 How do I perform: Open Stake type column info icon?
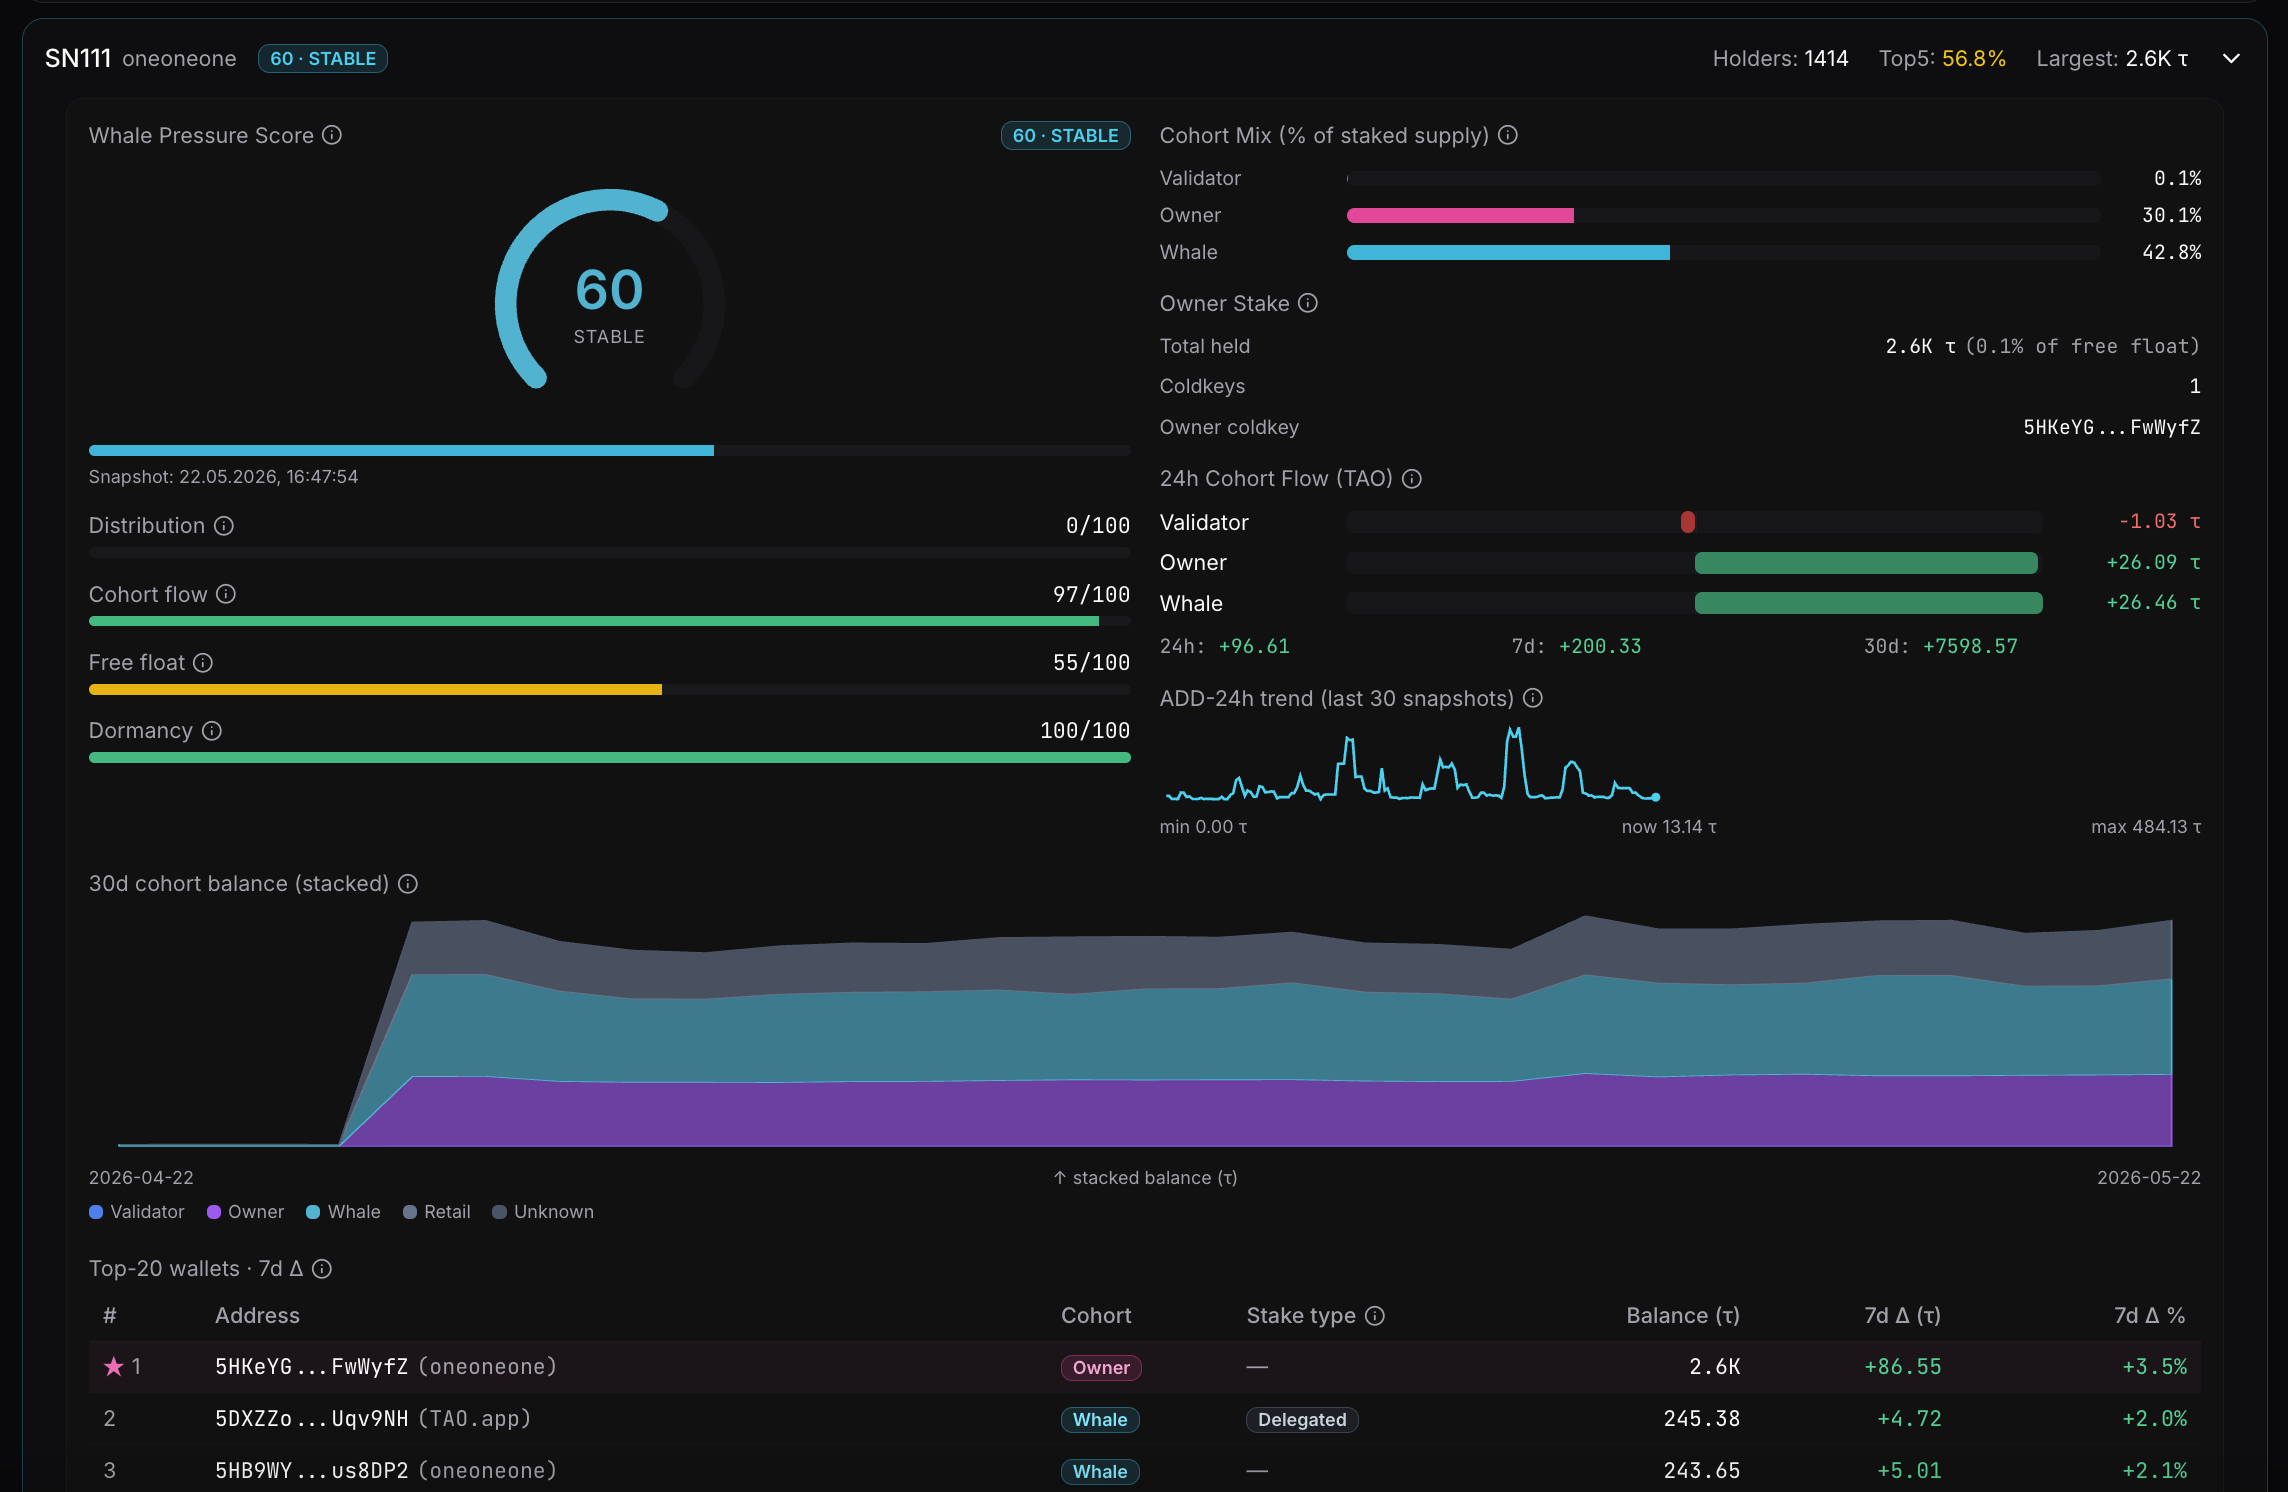1375,1316
